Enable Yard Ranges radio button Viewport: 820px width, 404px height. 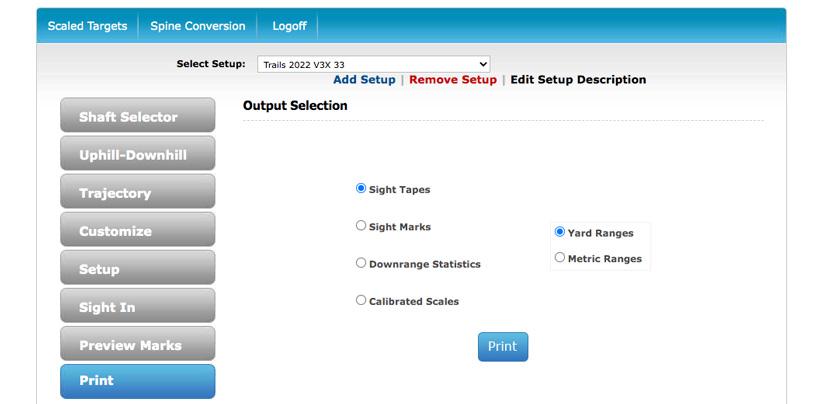click(x=560, y=232)
